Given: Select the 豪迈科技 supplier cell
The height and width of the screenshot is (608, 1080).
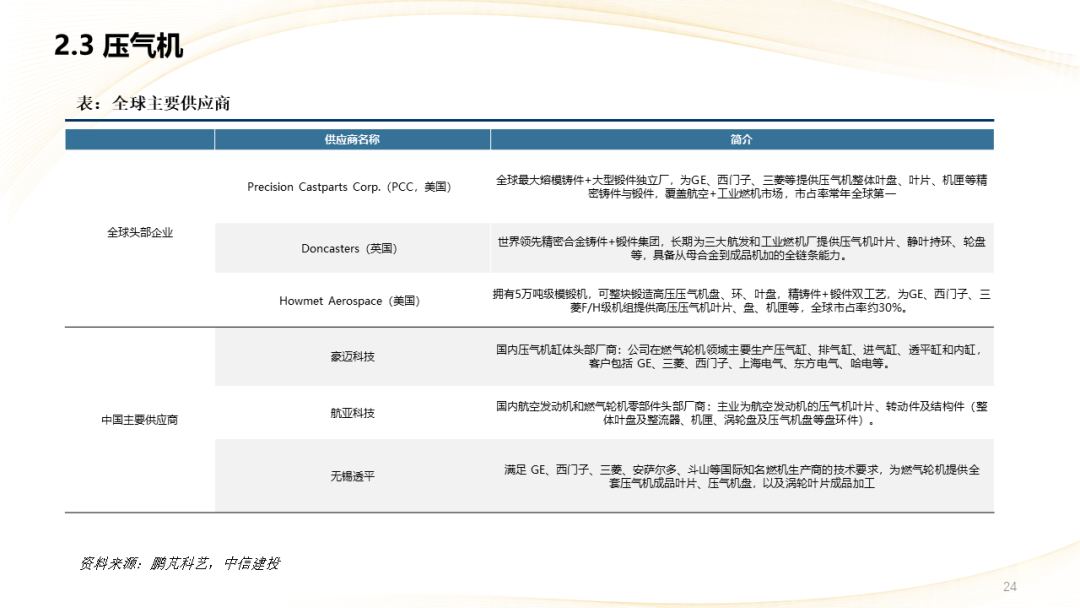Looking at the screenshot, I should click(352, 357).
